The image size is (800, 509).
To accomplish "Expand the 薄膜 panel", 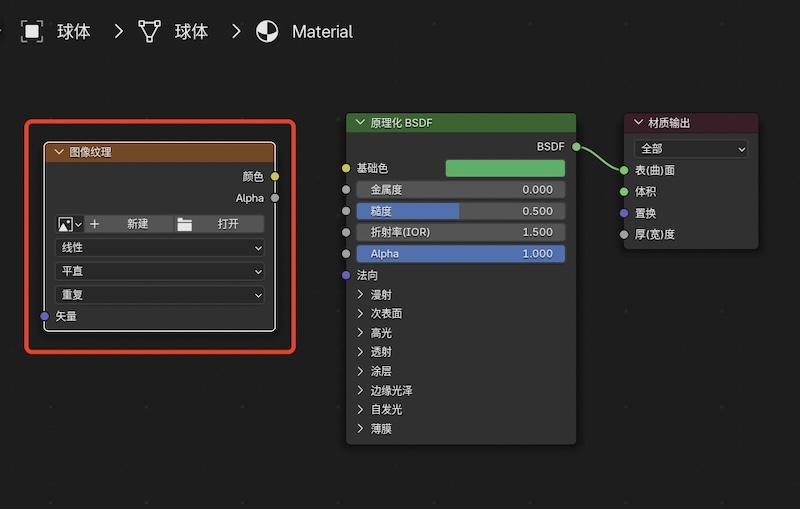I will click(360, 429).
